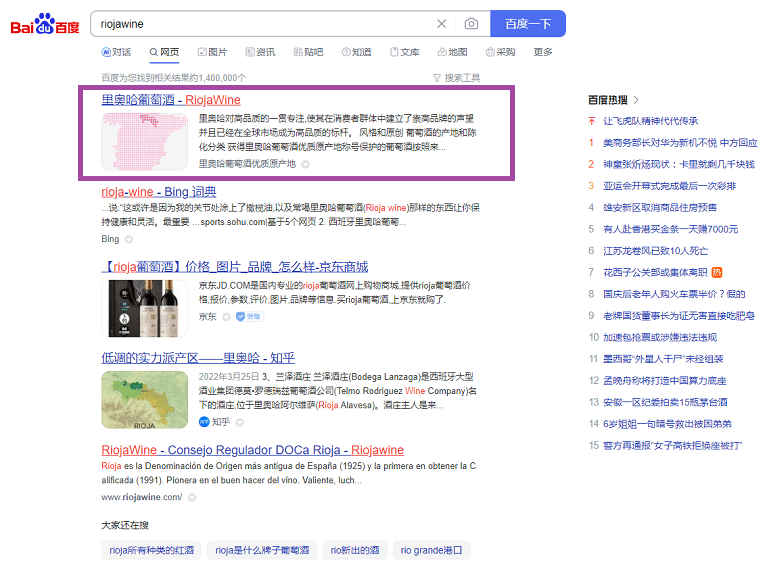Click the 保障 shield badge icon
The height and width of the screenshot is (564, 767).
click(249, 316)
